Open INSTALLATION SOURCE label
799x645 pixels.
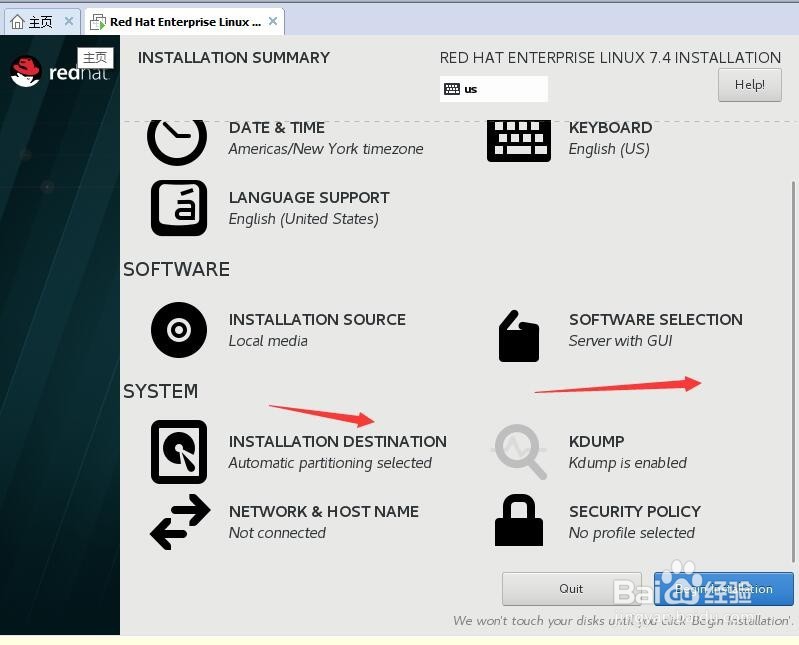(x=317, y=319)
